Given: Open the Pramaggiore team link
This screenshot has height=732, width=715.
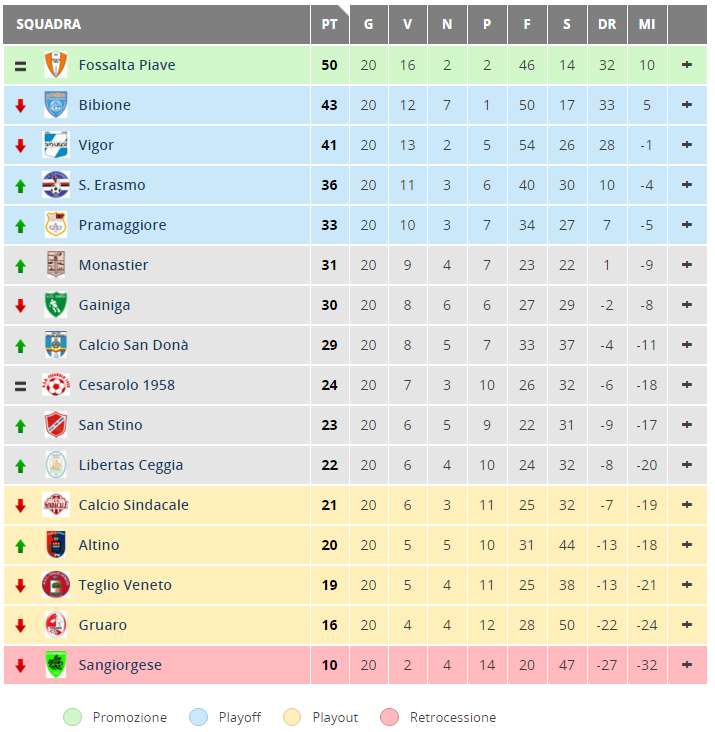Looking at the screenshot, I should pos(122,225).
